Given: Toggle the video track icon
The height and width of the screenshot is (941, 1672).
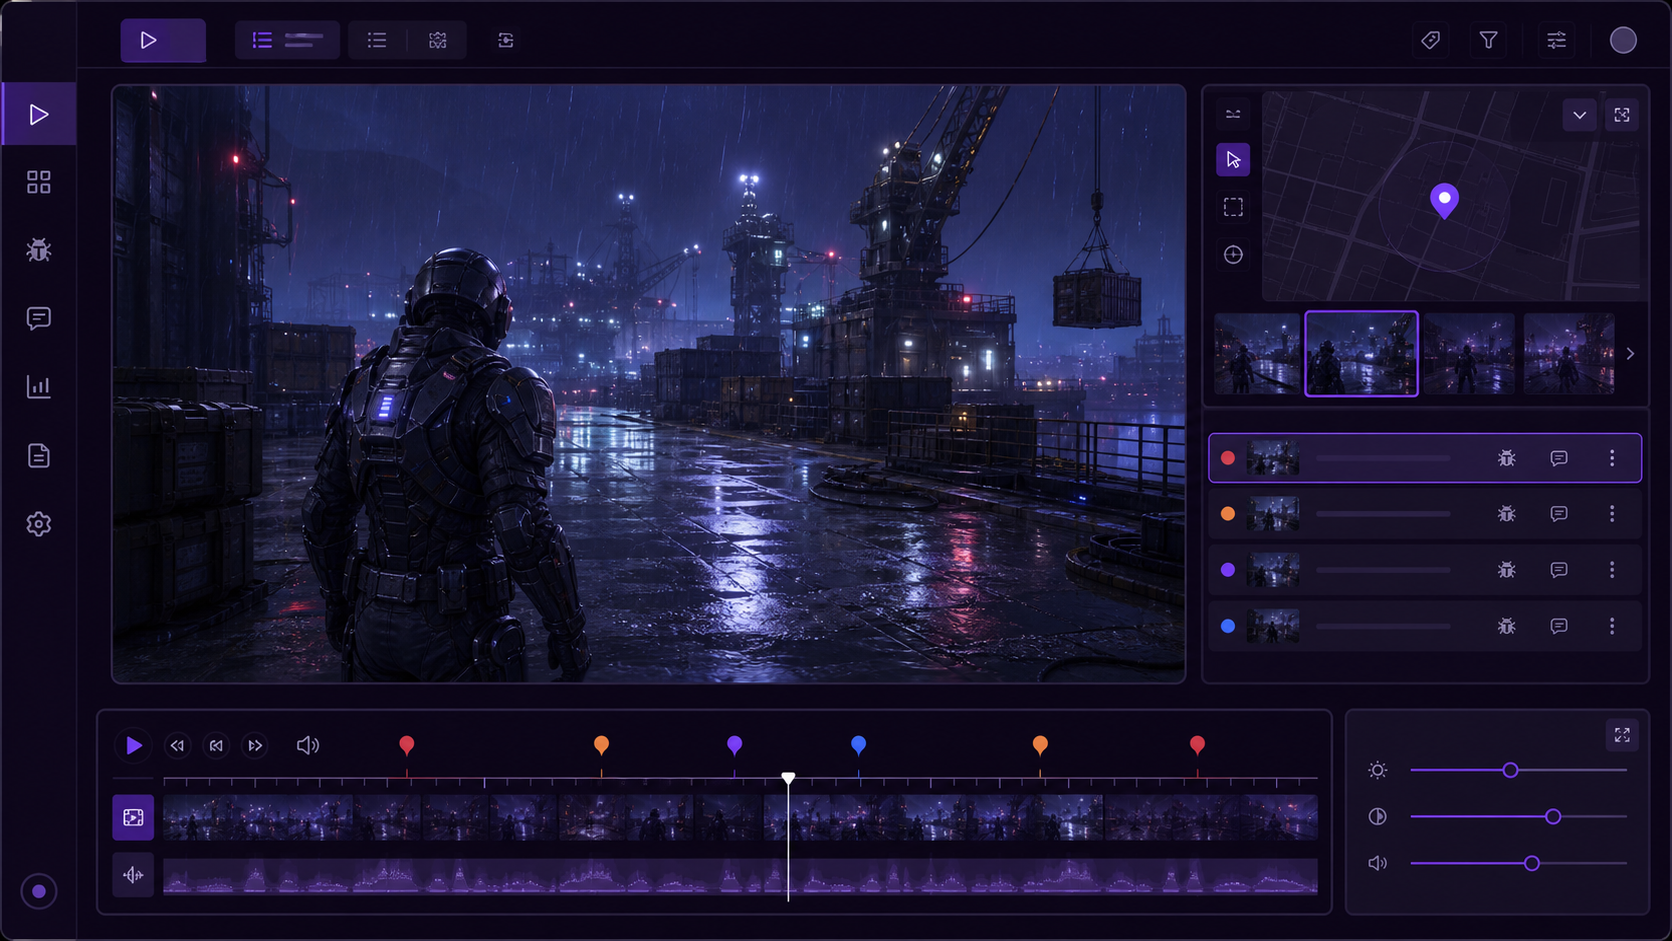Looking at the screenshot, I should pos(133,817).
